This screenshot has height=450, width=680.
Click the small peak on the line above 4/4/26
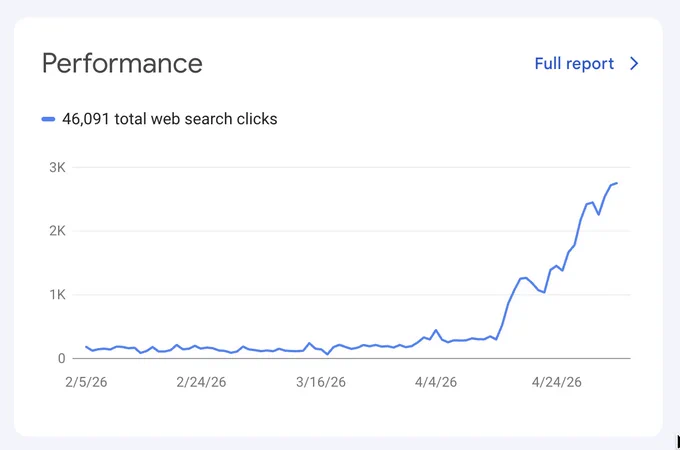point(436,330)
